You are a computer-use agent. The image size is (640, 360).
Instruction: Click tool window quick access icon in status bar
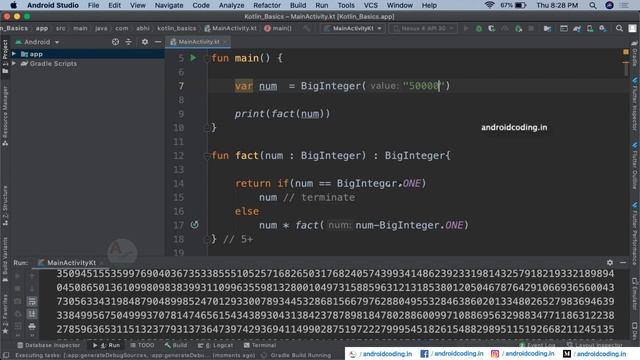click(6, 356)
